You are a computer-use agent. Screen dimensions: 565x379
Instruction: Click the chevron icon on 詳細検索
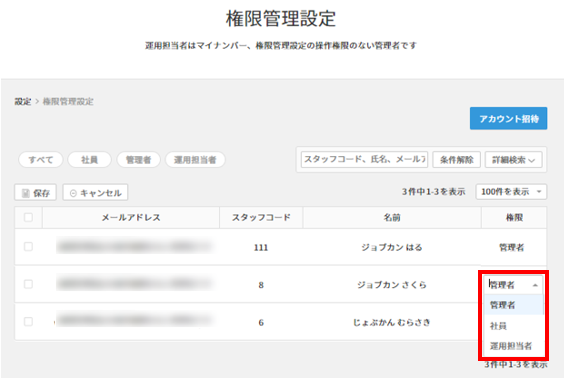tap(532, 160)
